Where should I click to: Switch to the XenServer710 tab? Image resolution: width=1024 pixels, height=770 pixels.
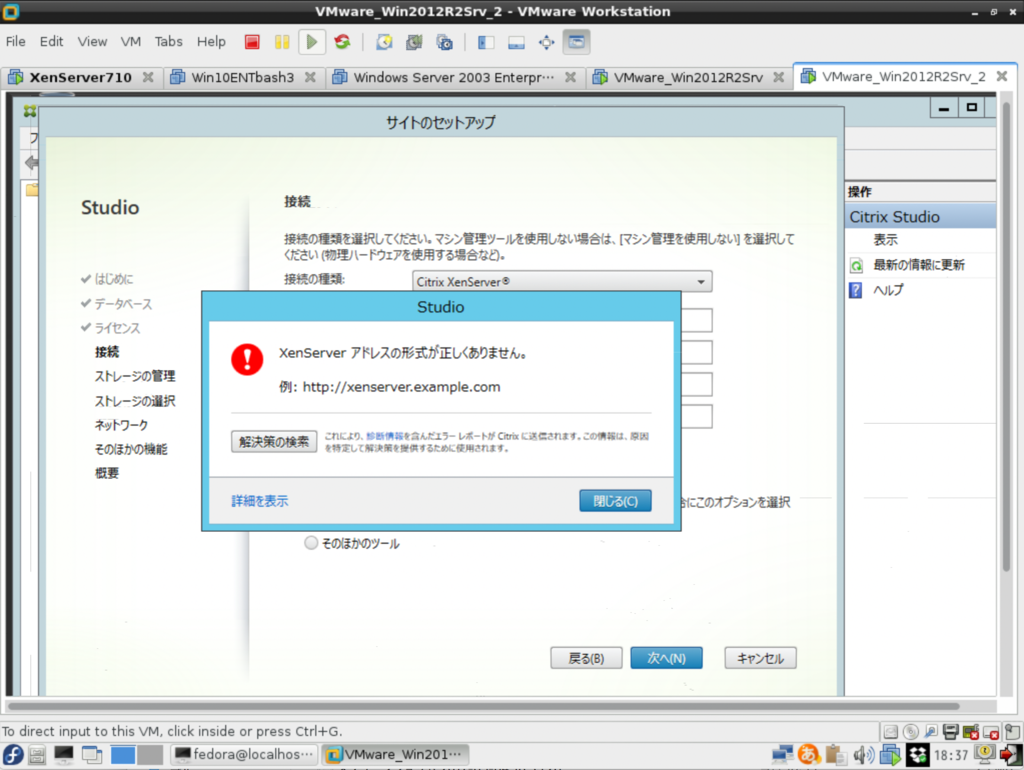(x=80, y=77)
